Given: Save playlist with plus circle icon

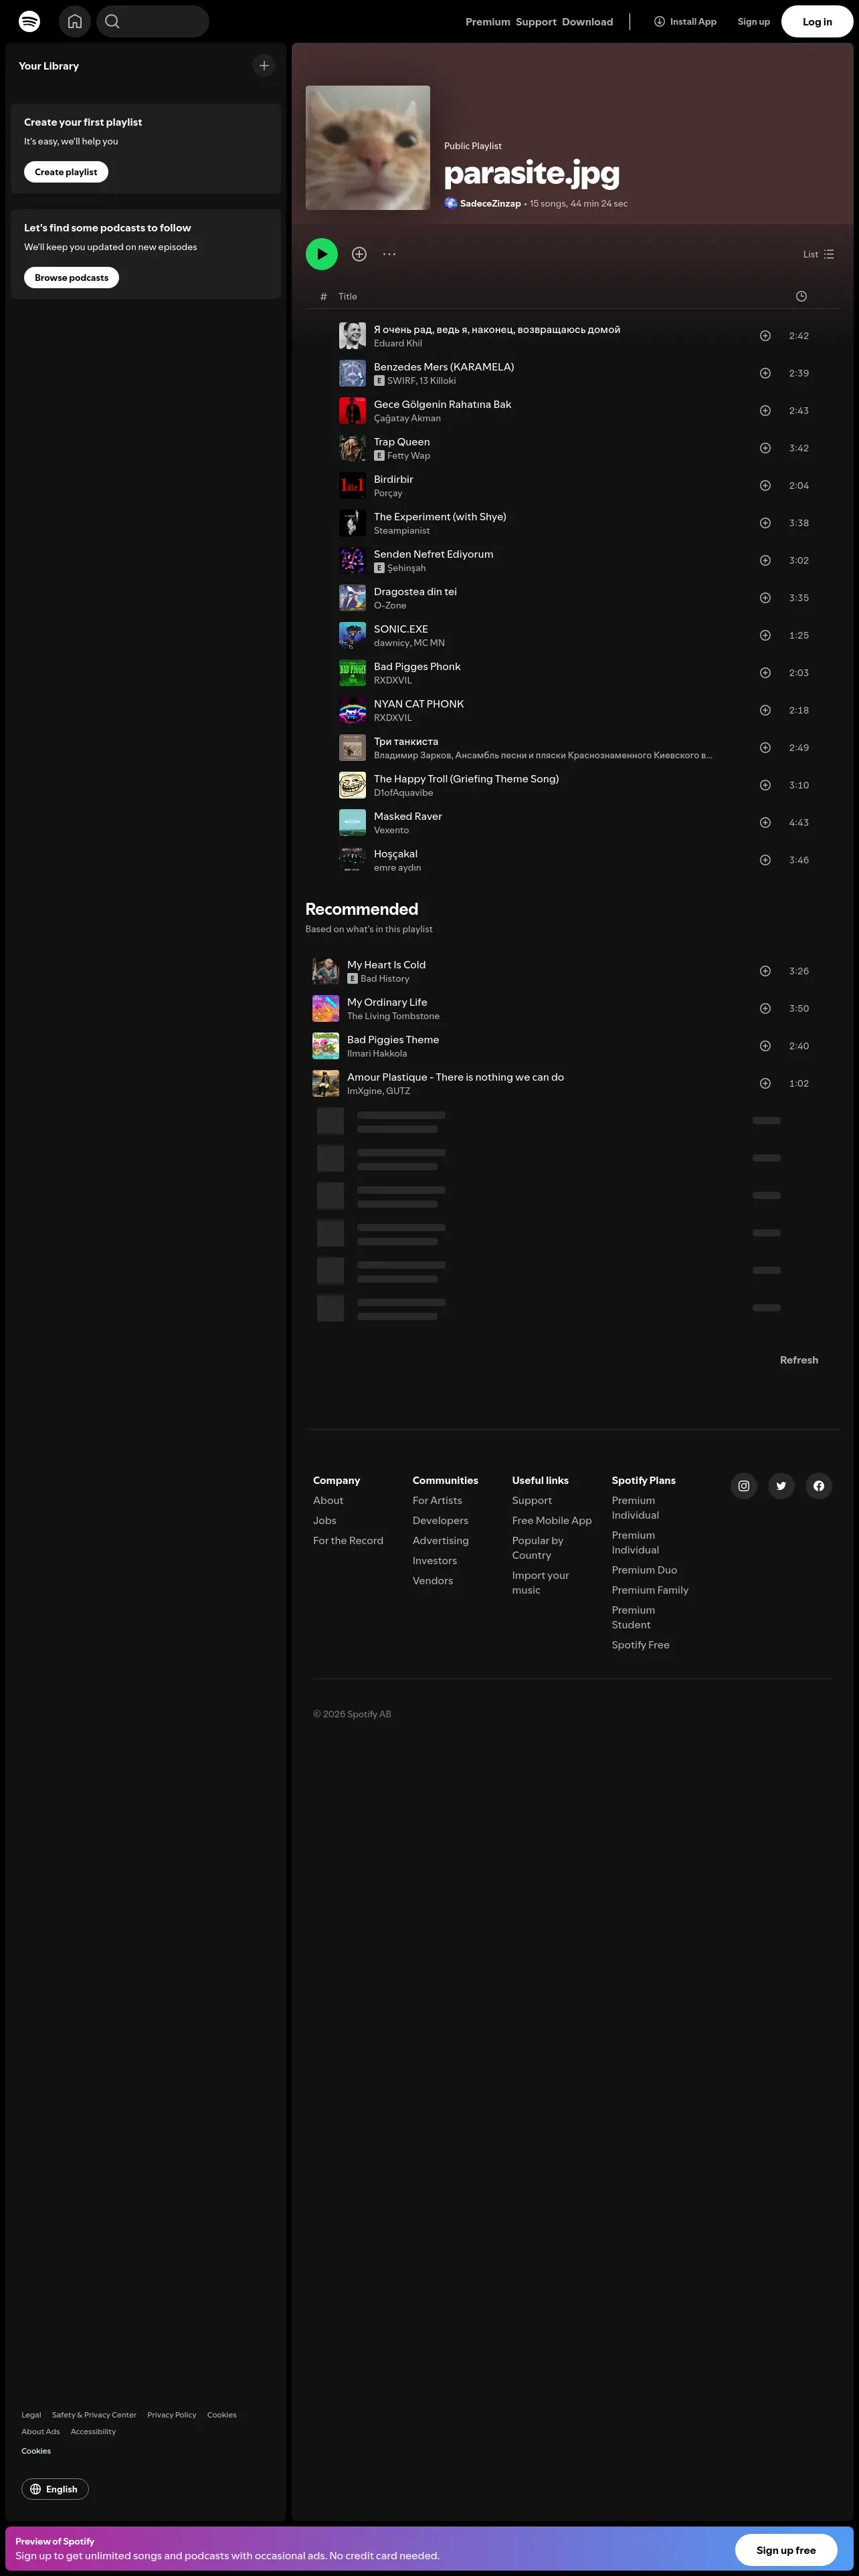Looking at the screenshot, I should point(359,254).
